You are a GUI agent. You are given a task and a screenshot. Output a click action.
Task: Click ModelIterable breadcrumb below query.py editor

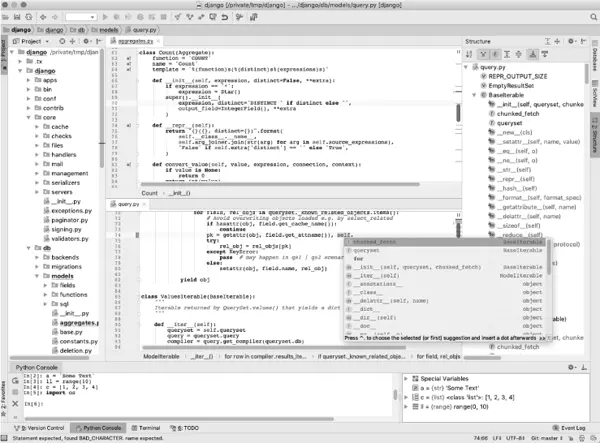pos(161,357)
